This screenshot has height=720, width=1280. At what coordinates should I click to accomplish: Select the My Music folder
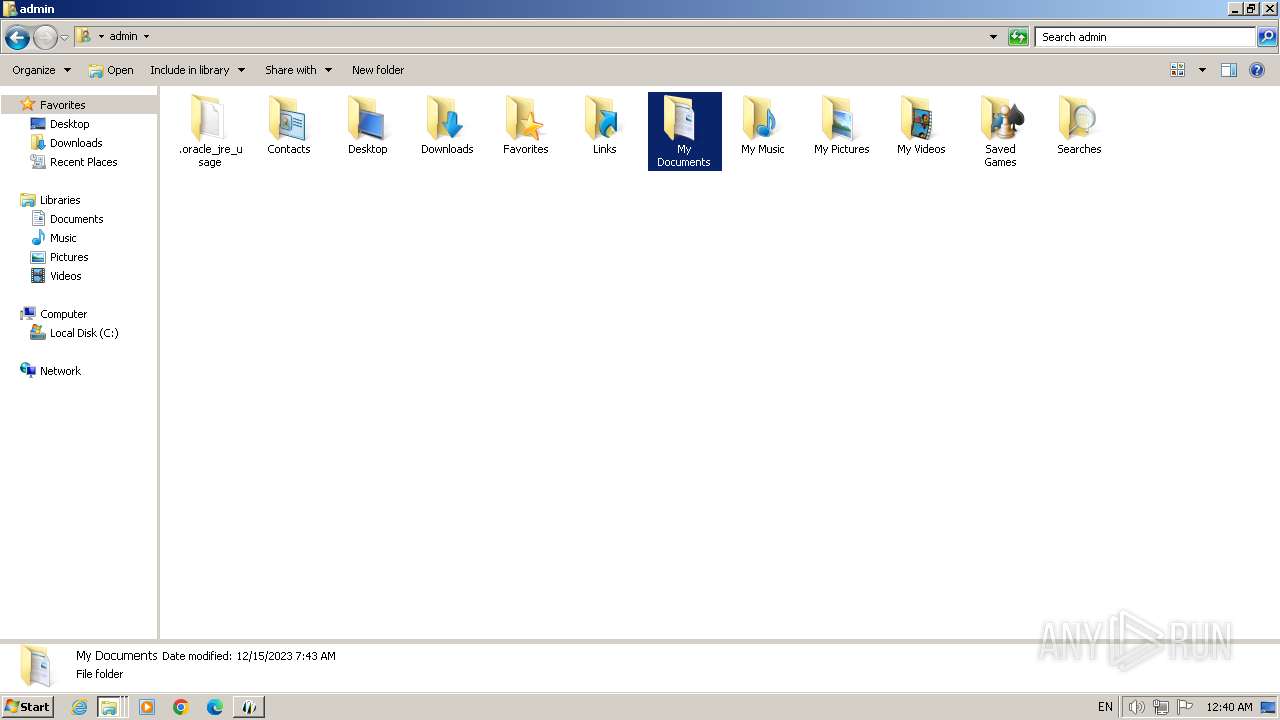pyautogui.click(x=762, y=126)
